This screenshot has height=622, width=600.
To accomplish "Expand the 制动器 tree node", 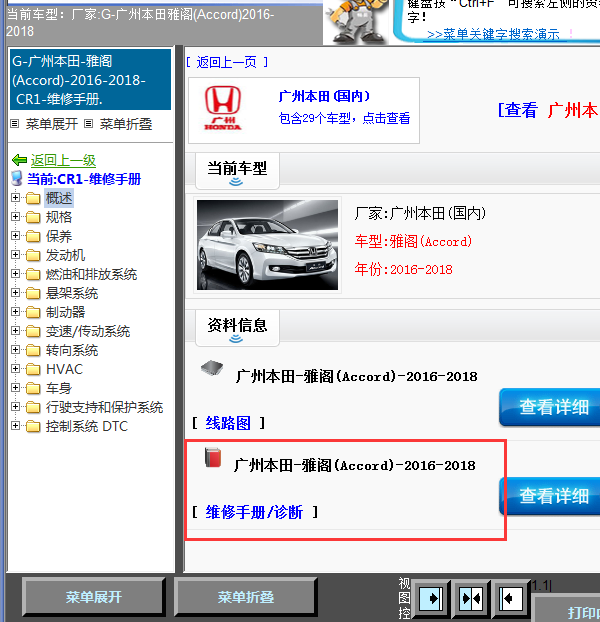I will coord(15,312).
